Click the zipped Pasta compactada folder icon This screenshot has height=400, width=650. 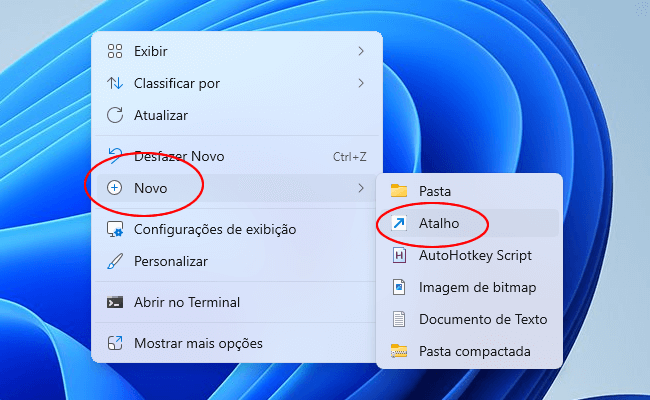[x=399, y=351]
